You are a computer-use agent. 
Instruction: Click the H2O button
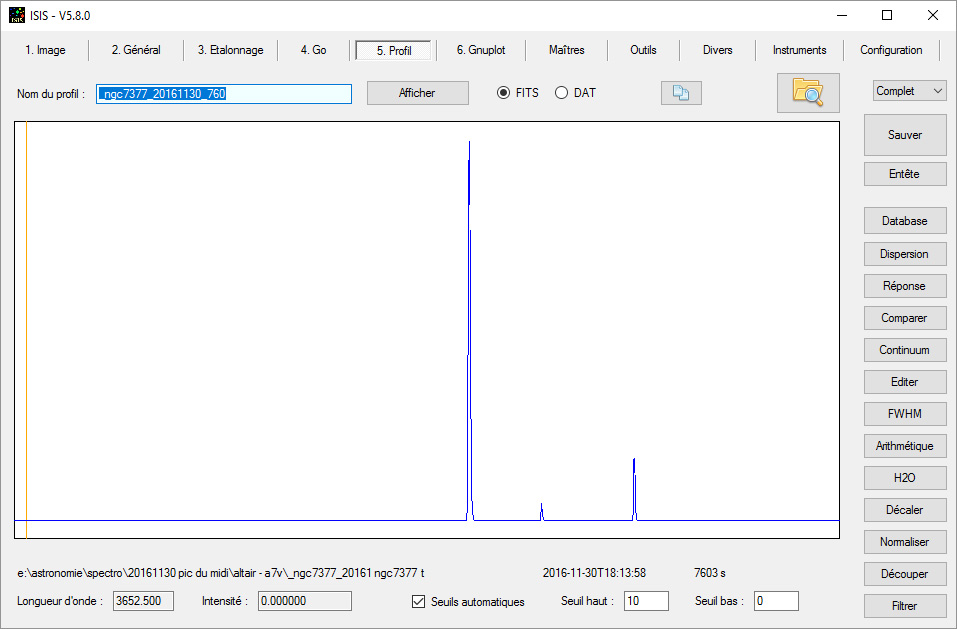[x=905, y=478]
